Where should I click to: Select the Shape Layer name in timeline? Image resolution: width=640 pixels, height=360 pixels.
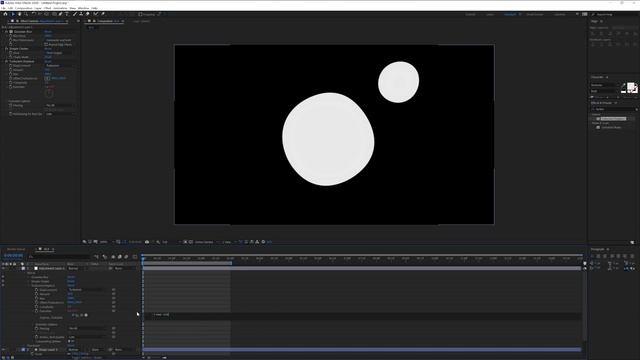coord(49,350)
